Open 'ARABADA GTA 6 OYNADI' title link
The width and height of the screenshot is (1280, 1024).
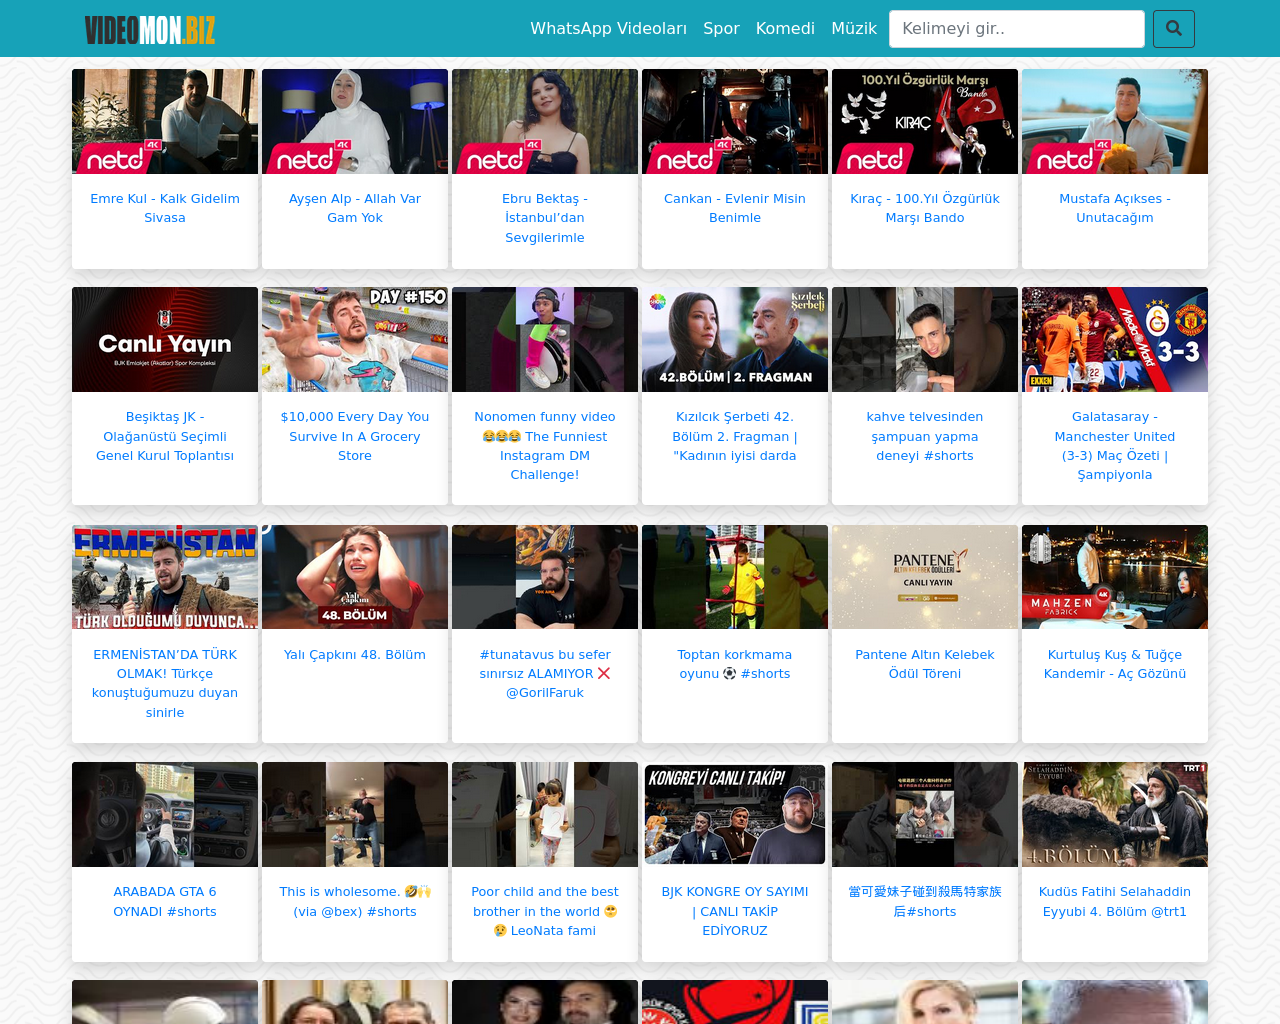pyautogui.click(x=165, y=901)
